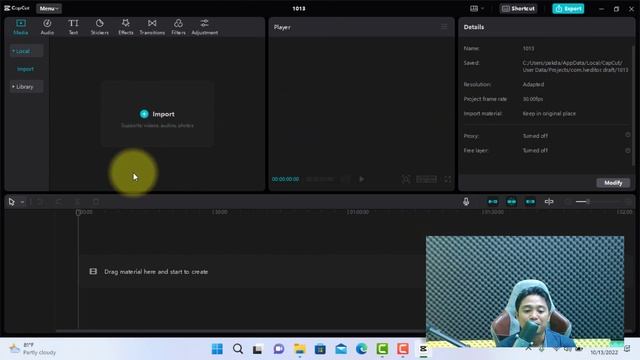Switch to the Effects tab

(126, 27)
